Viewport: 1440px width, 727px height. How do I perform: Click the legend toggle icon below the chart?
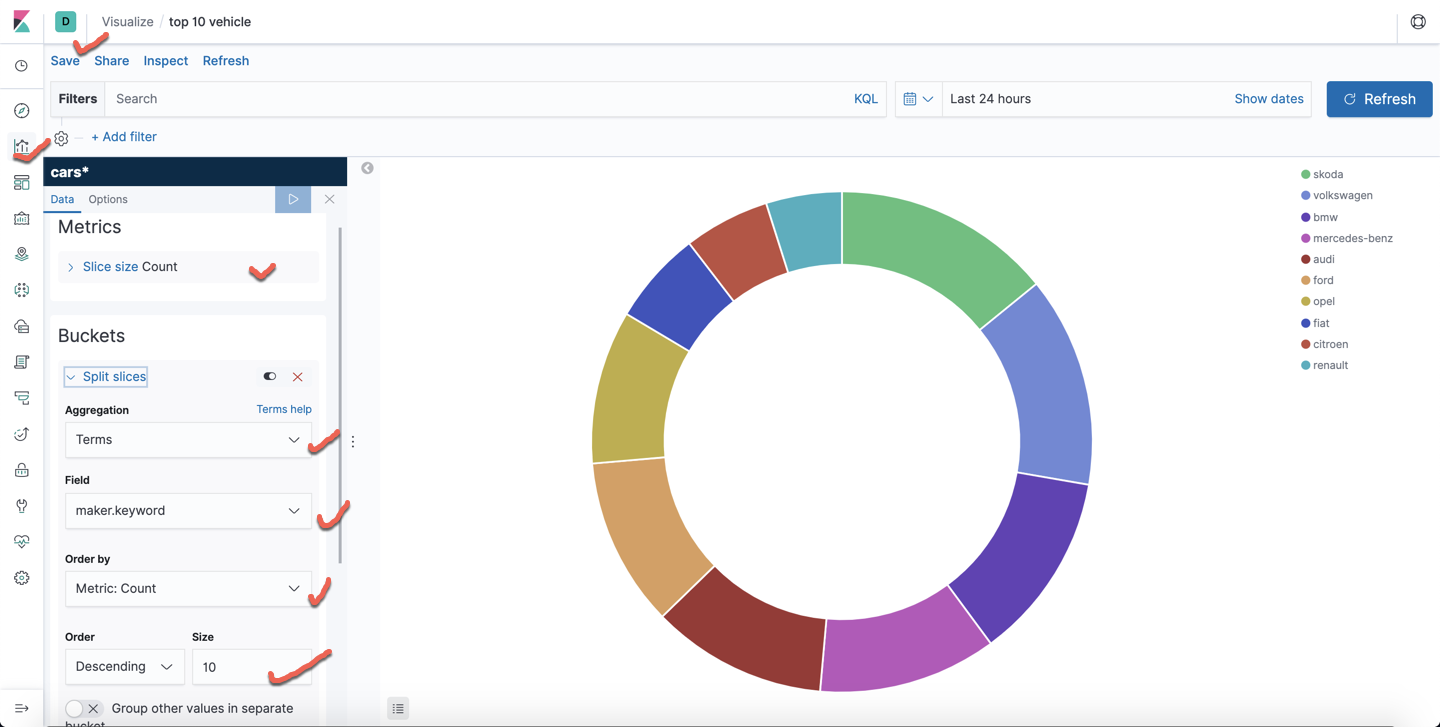[x=398, y=708]
